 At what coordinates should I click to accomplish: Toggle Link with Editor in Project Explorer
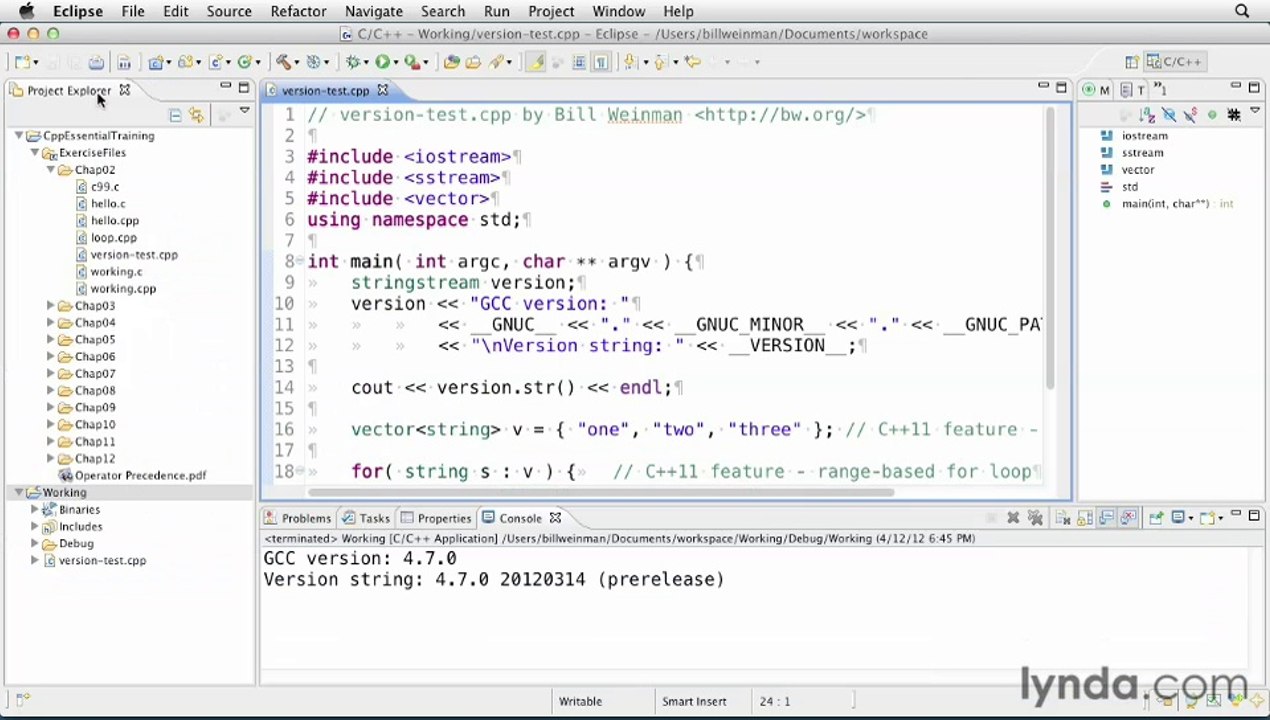click(197, 115)
